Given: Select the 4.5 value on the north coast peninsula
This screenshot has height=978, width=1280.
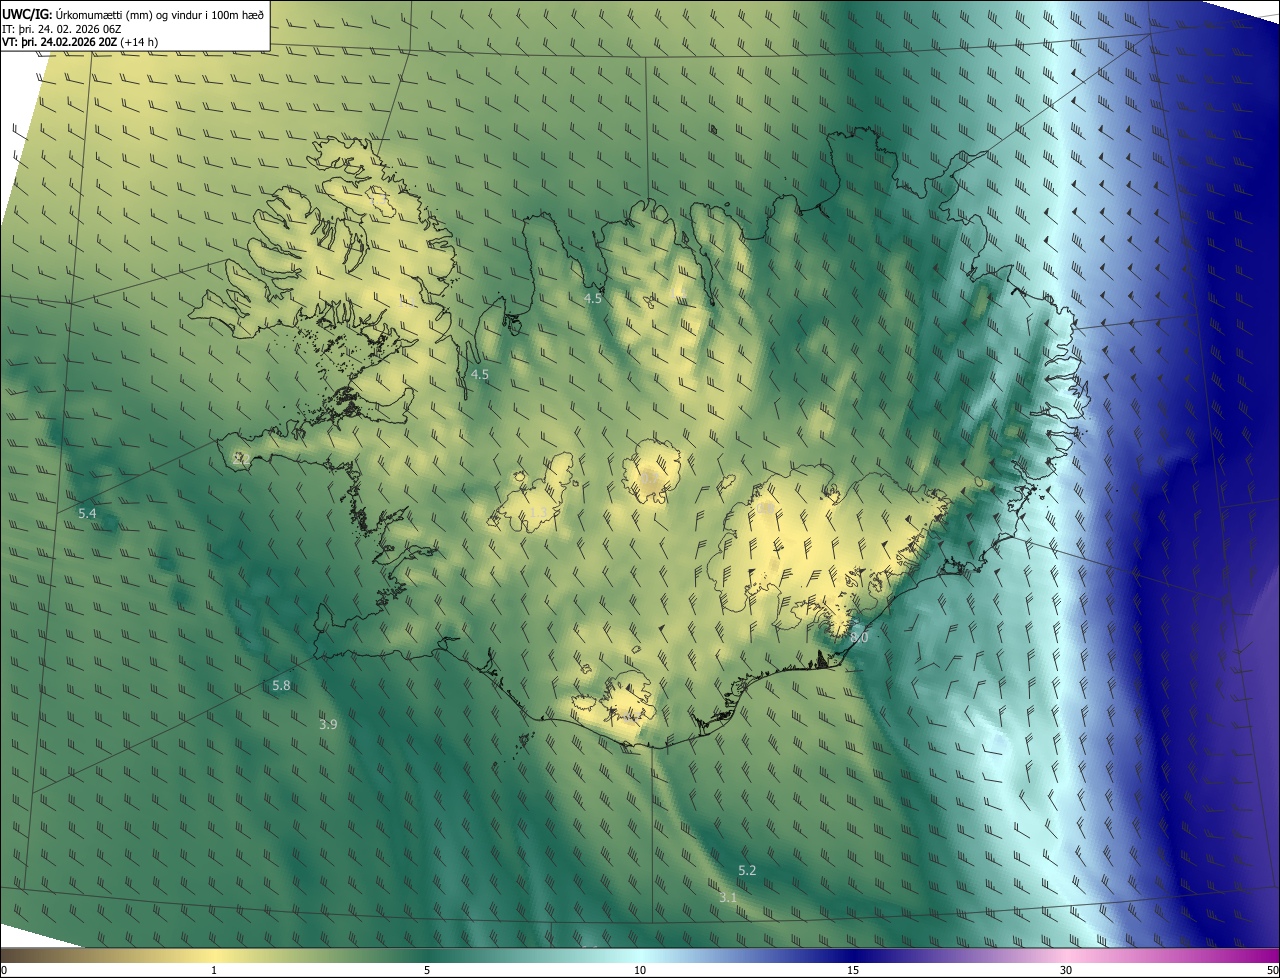Looking at the screenshot, I should point(593,298).
